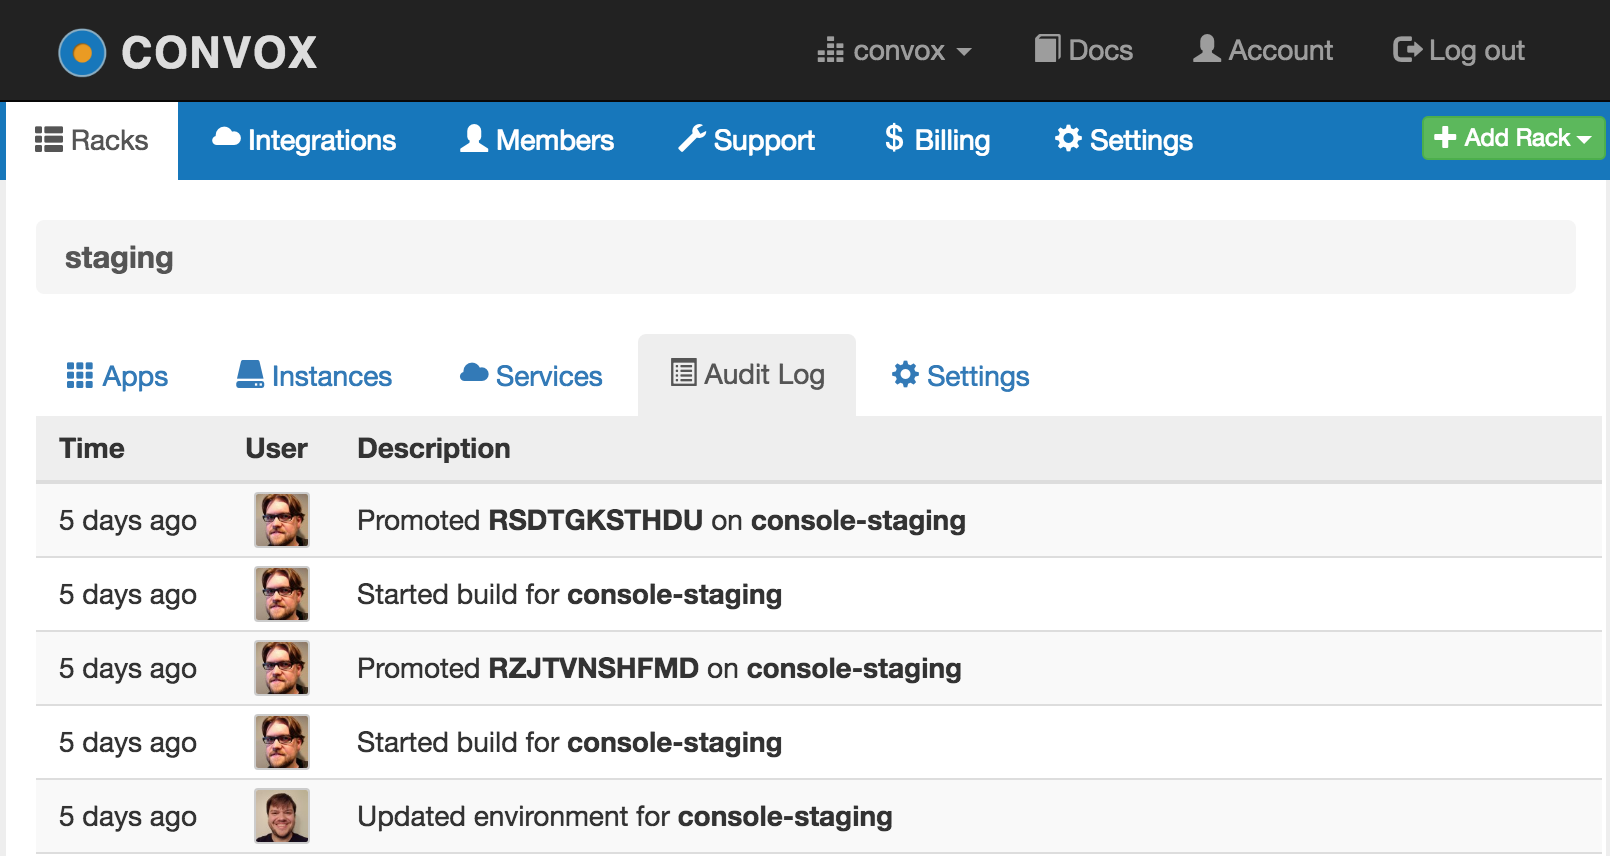Click Log out

1459,50
